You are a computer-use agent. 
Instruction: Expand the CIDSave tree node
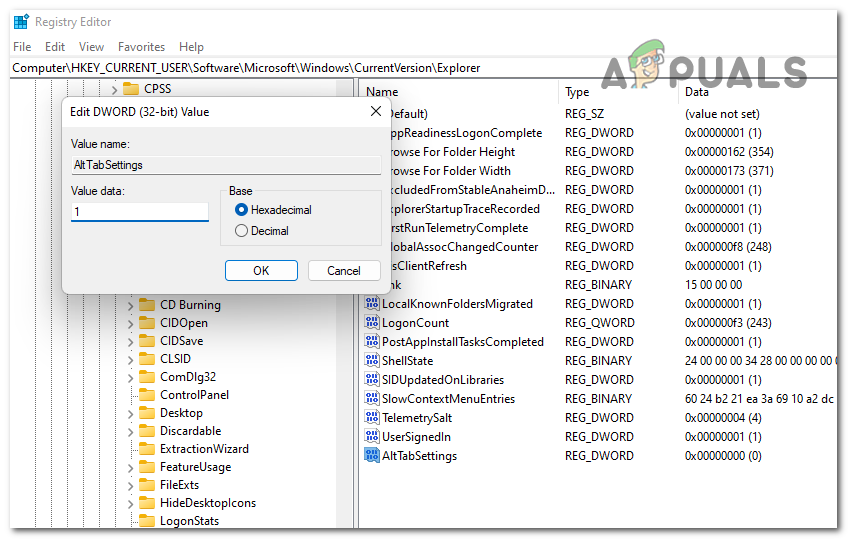pyautogui.click(x=130, y=342)
